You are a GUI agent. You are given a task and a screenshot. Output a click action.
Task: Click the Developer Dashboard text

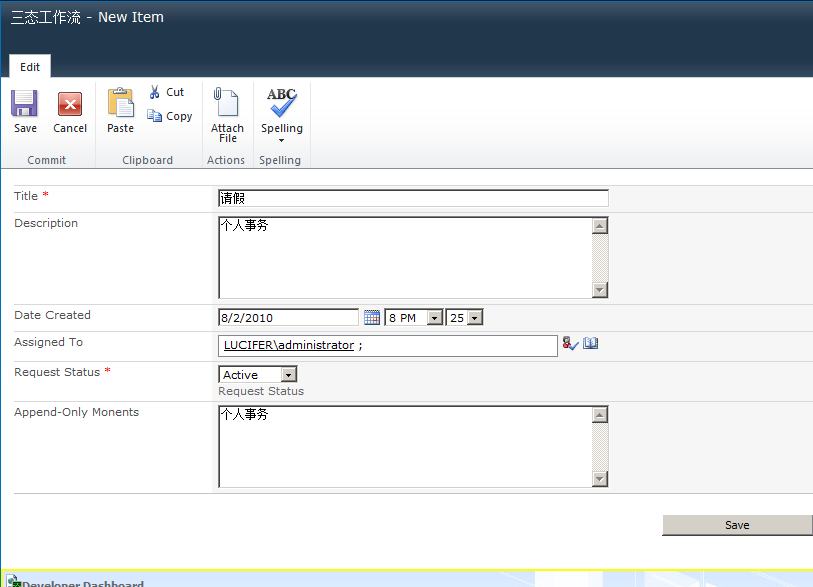(x=83, y=583)
